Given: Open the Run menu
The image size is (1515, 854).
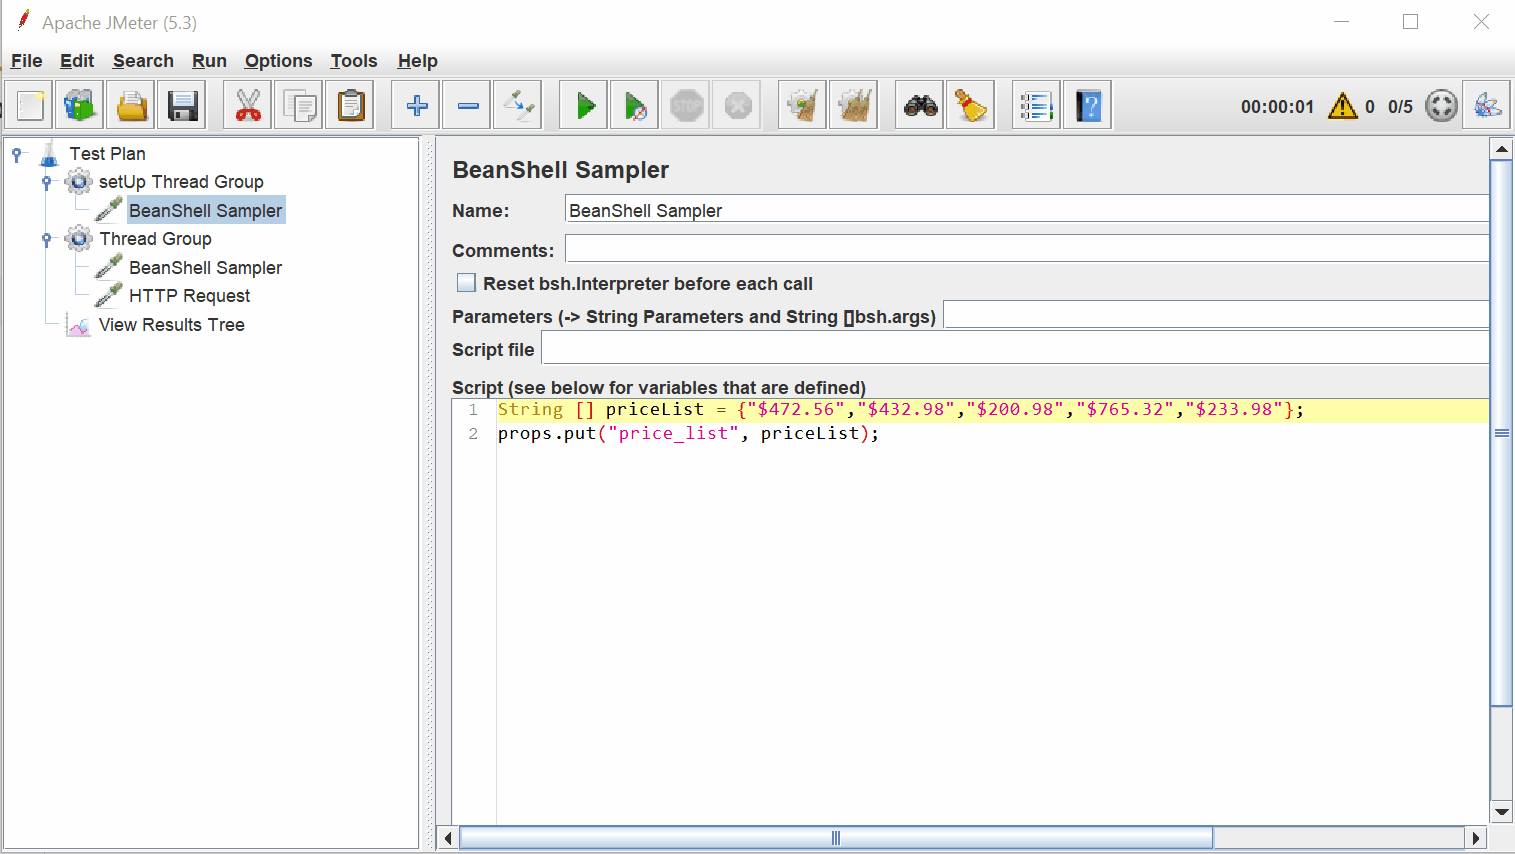Looking at the screenshot, I should pos(209,61).
